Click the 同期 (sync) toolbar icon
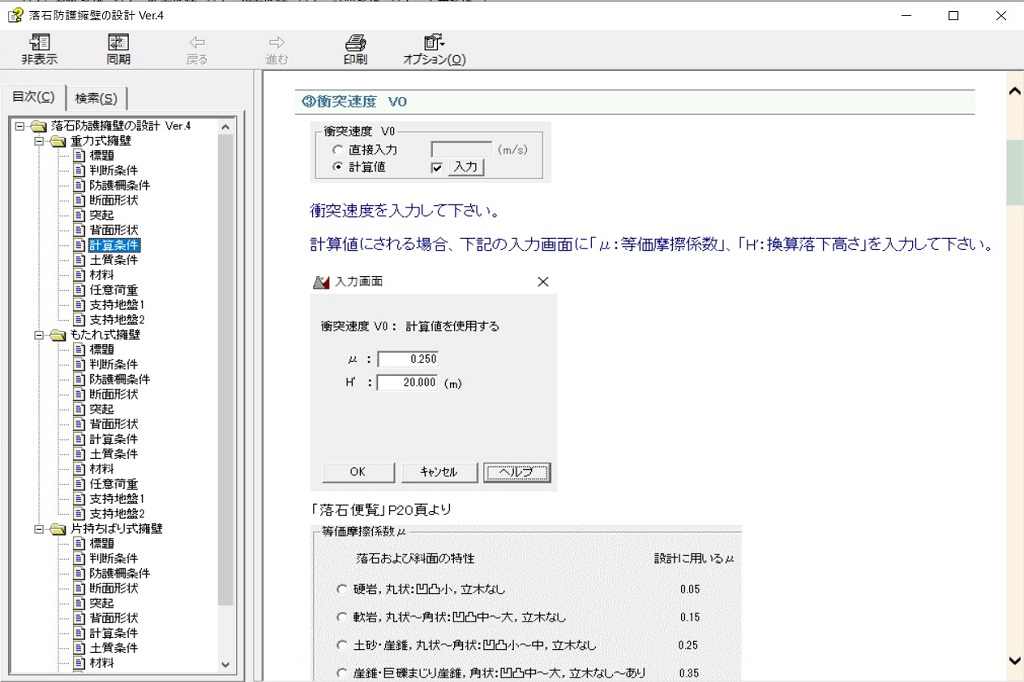 (118, 43)
